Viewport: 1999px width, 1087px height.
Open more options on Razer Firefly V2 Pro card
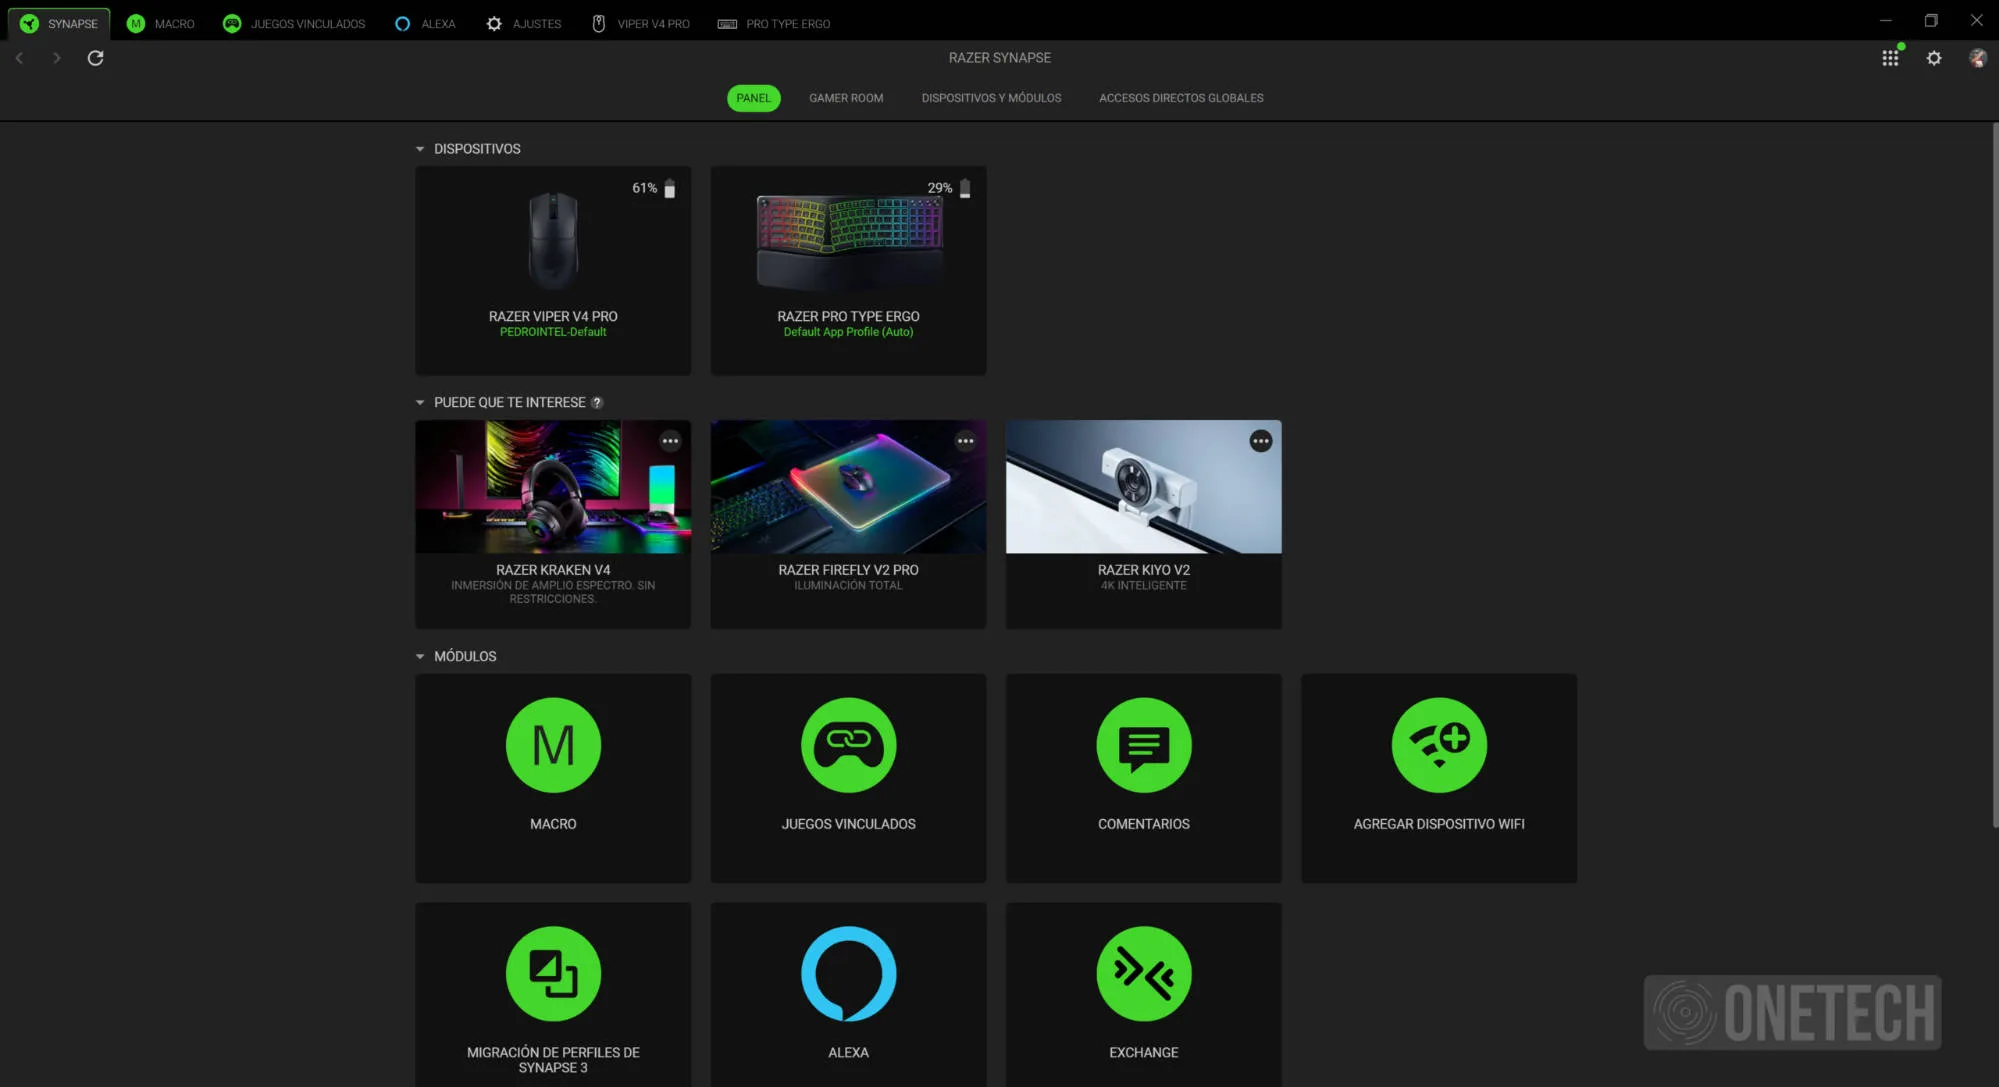(x=965, y=441)
